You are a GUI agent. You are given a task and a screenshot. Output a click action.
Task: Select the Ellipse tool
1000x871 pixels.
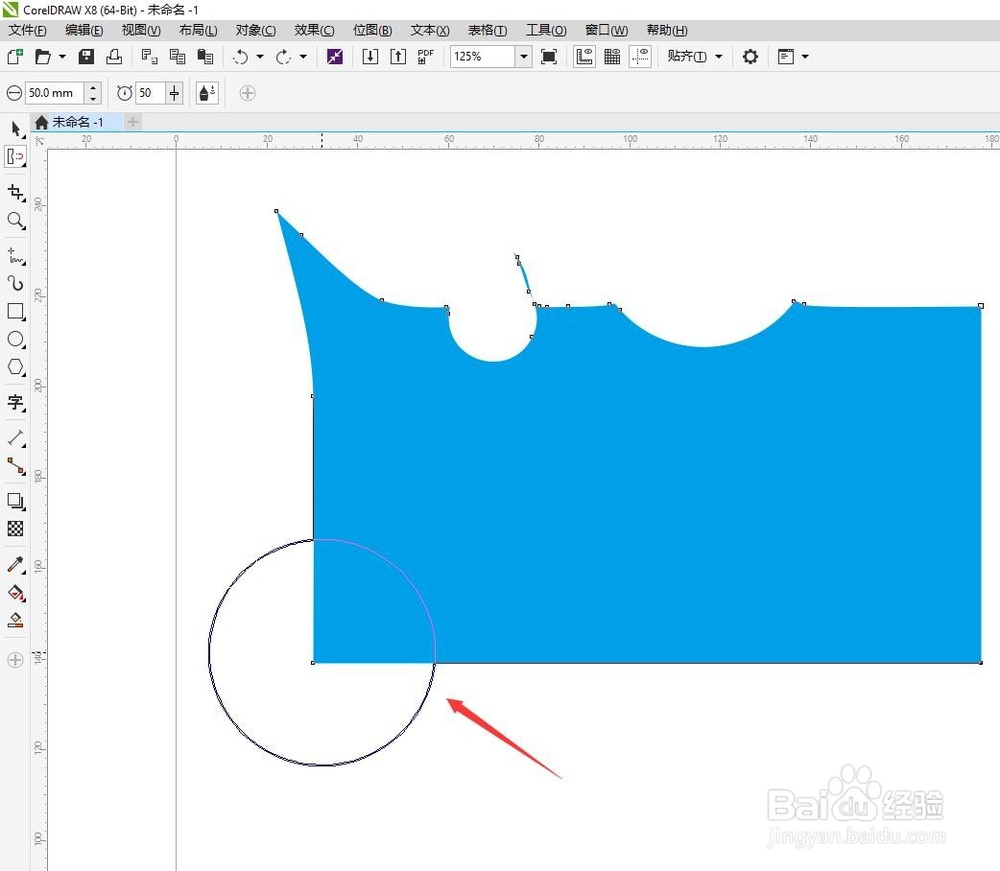(x=16, y=339)
